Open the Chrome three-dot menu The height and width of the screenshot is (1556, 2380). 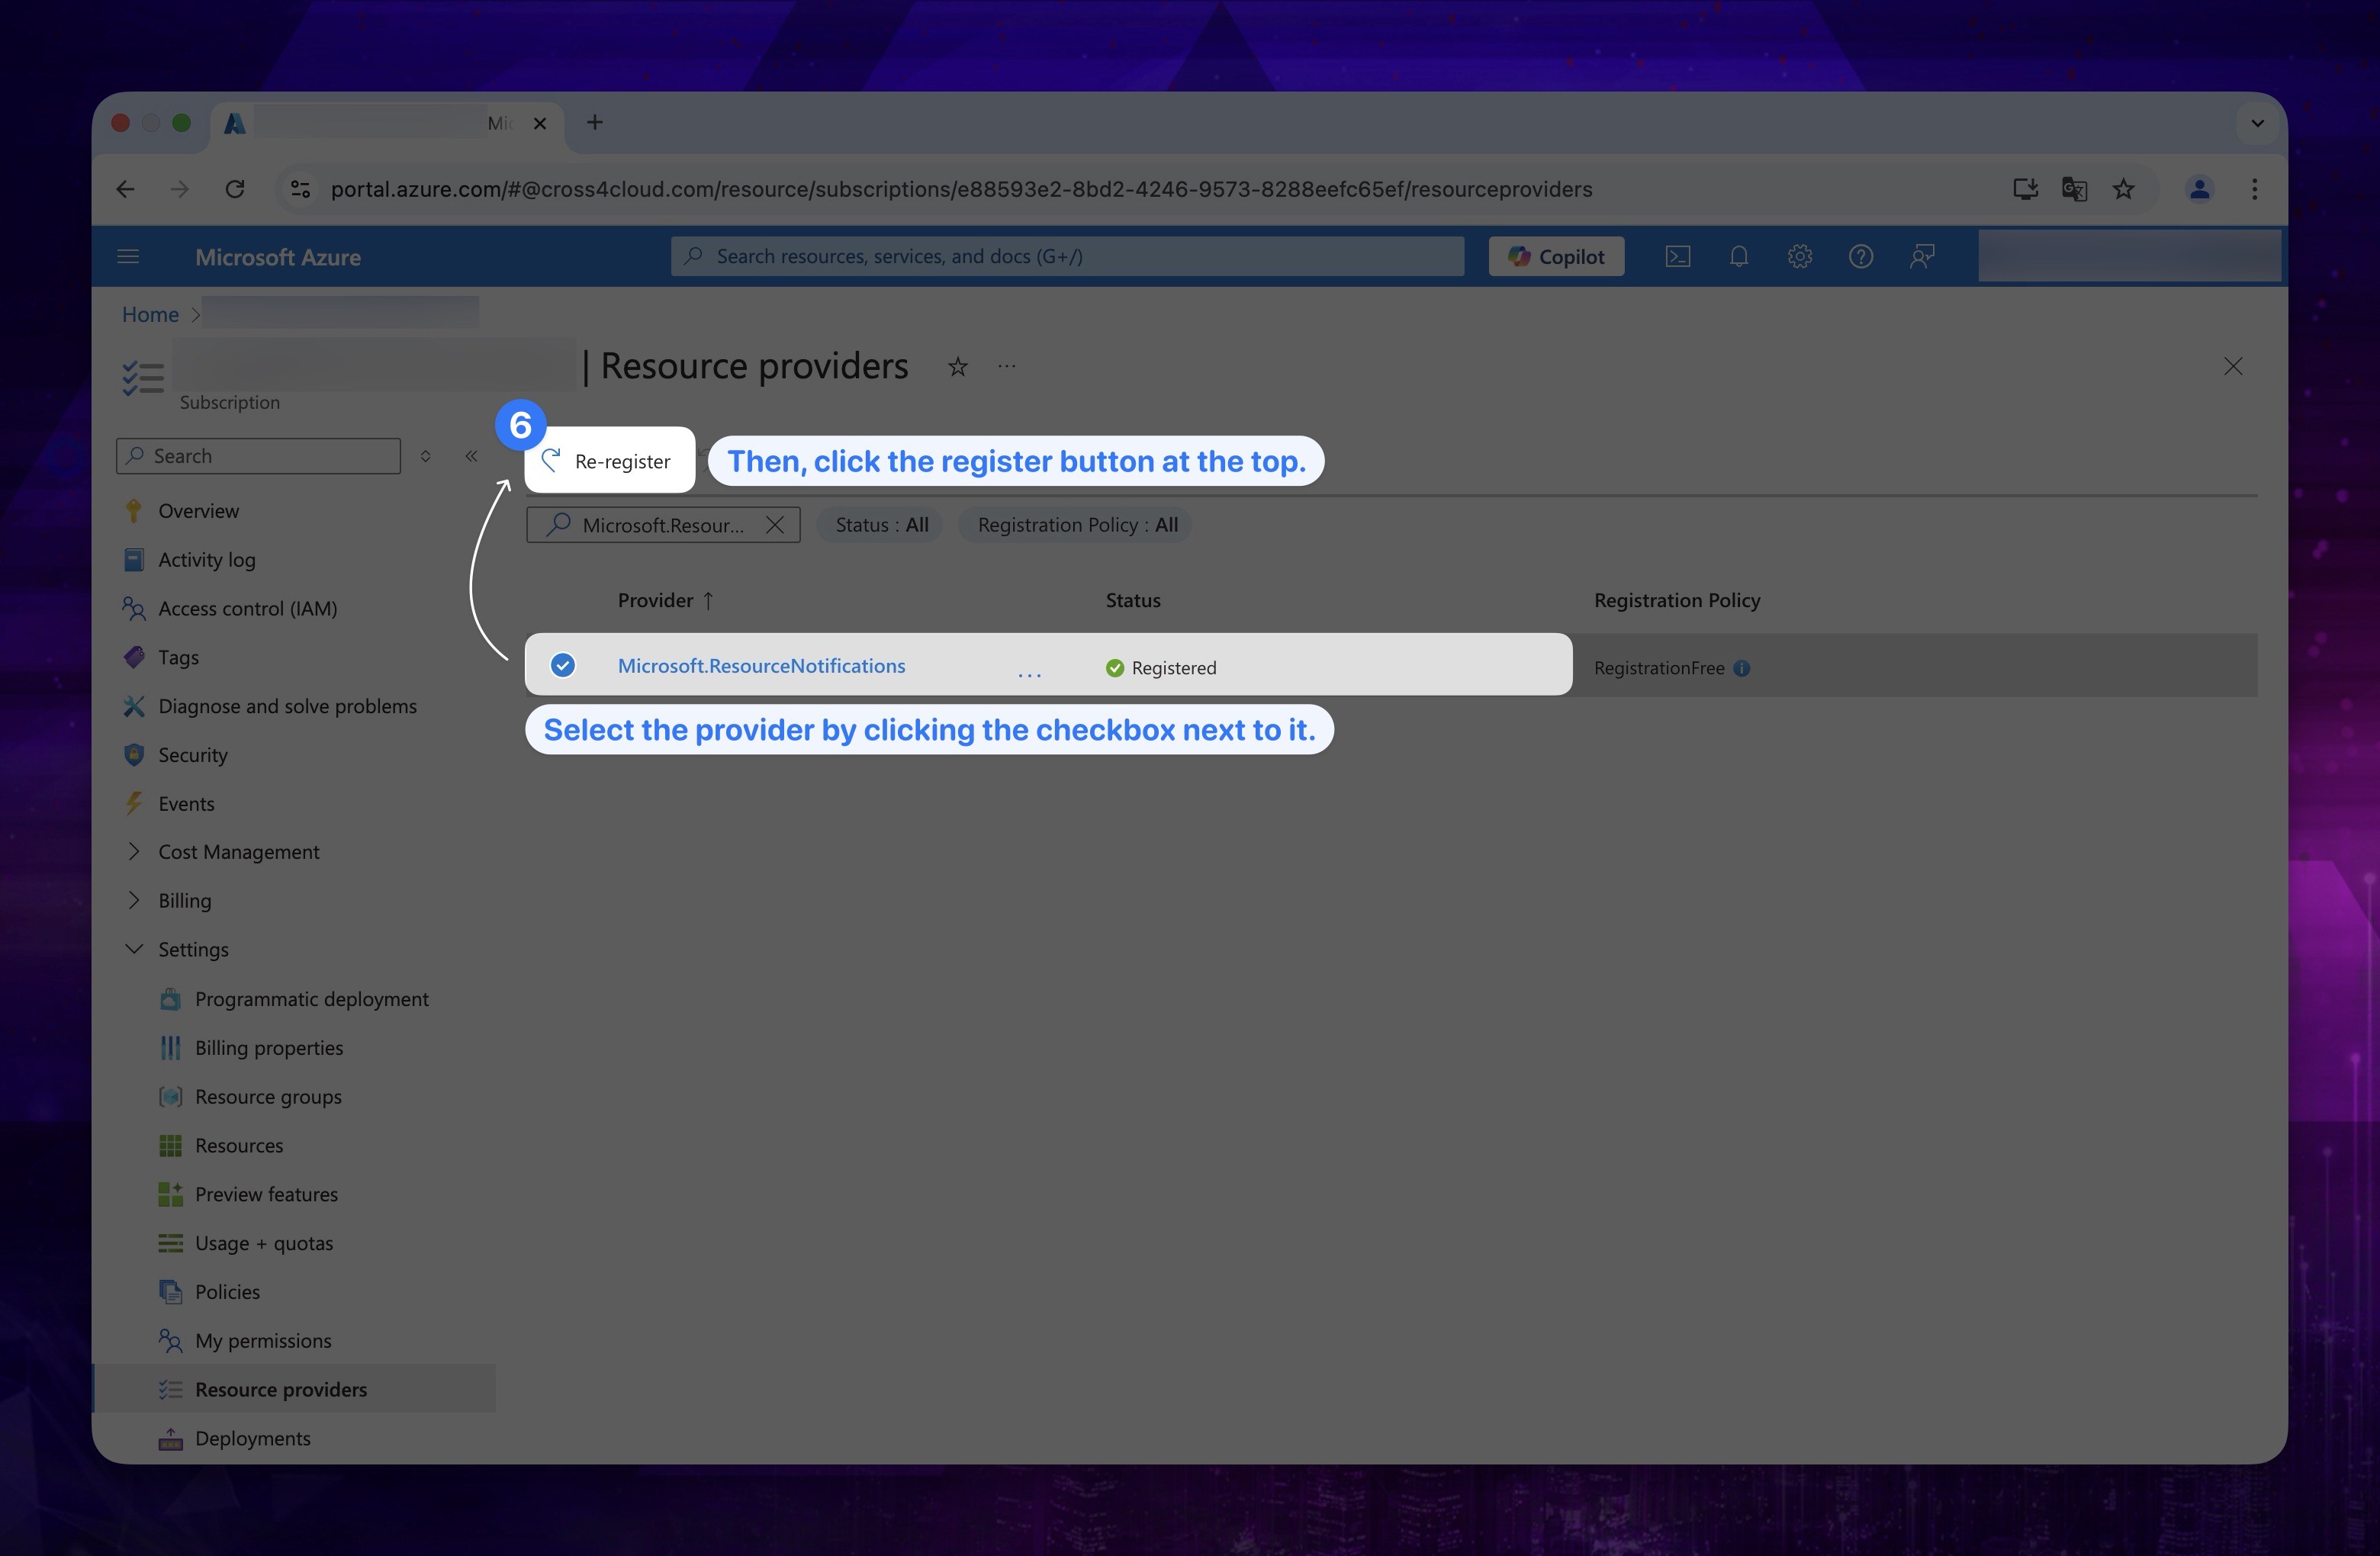pos(2254,189)
